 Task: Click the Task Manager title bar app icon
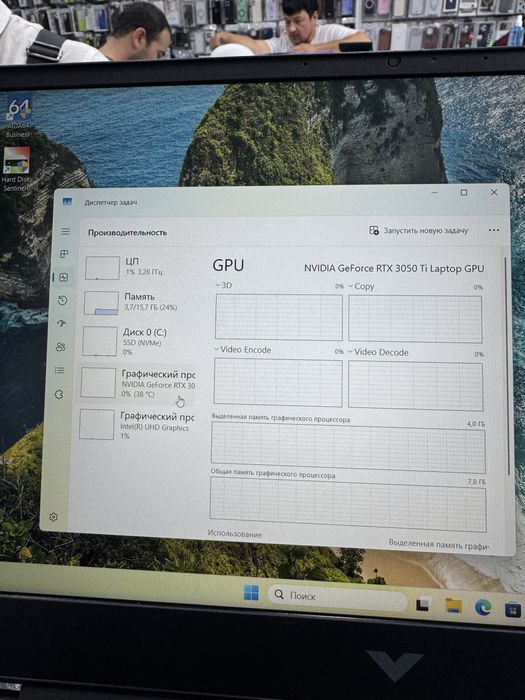(67, 202)
